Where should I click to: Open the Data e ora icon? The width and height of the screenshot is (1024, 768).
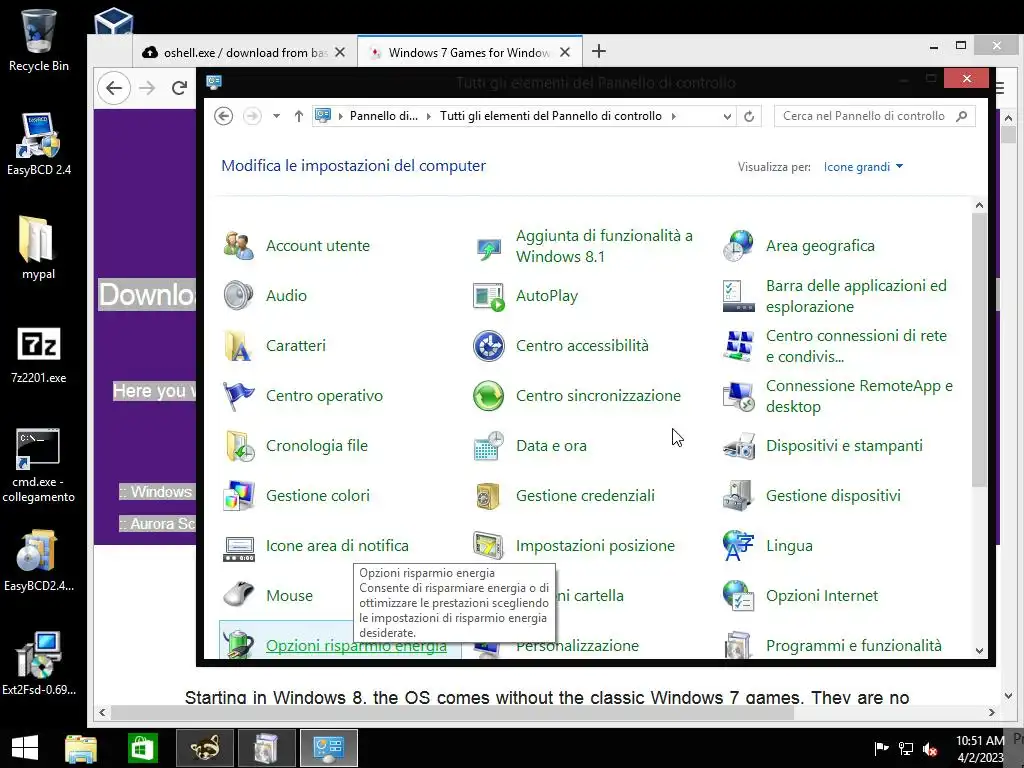[x=488, y=446]
